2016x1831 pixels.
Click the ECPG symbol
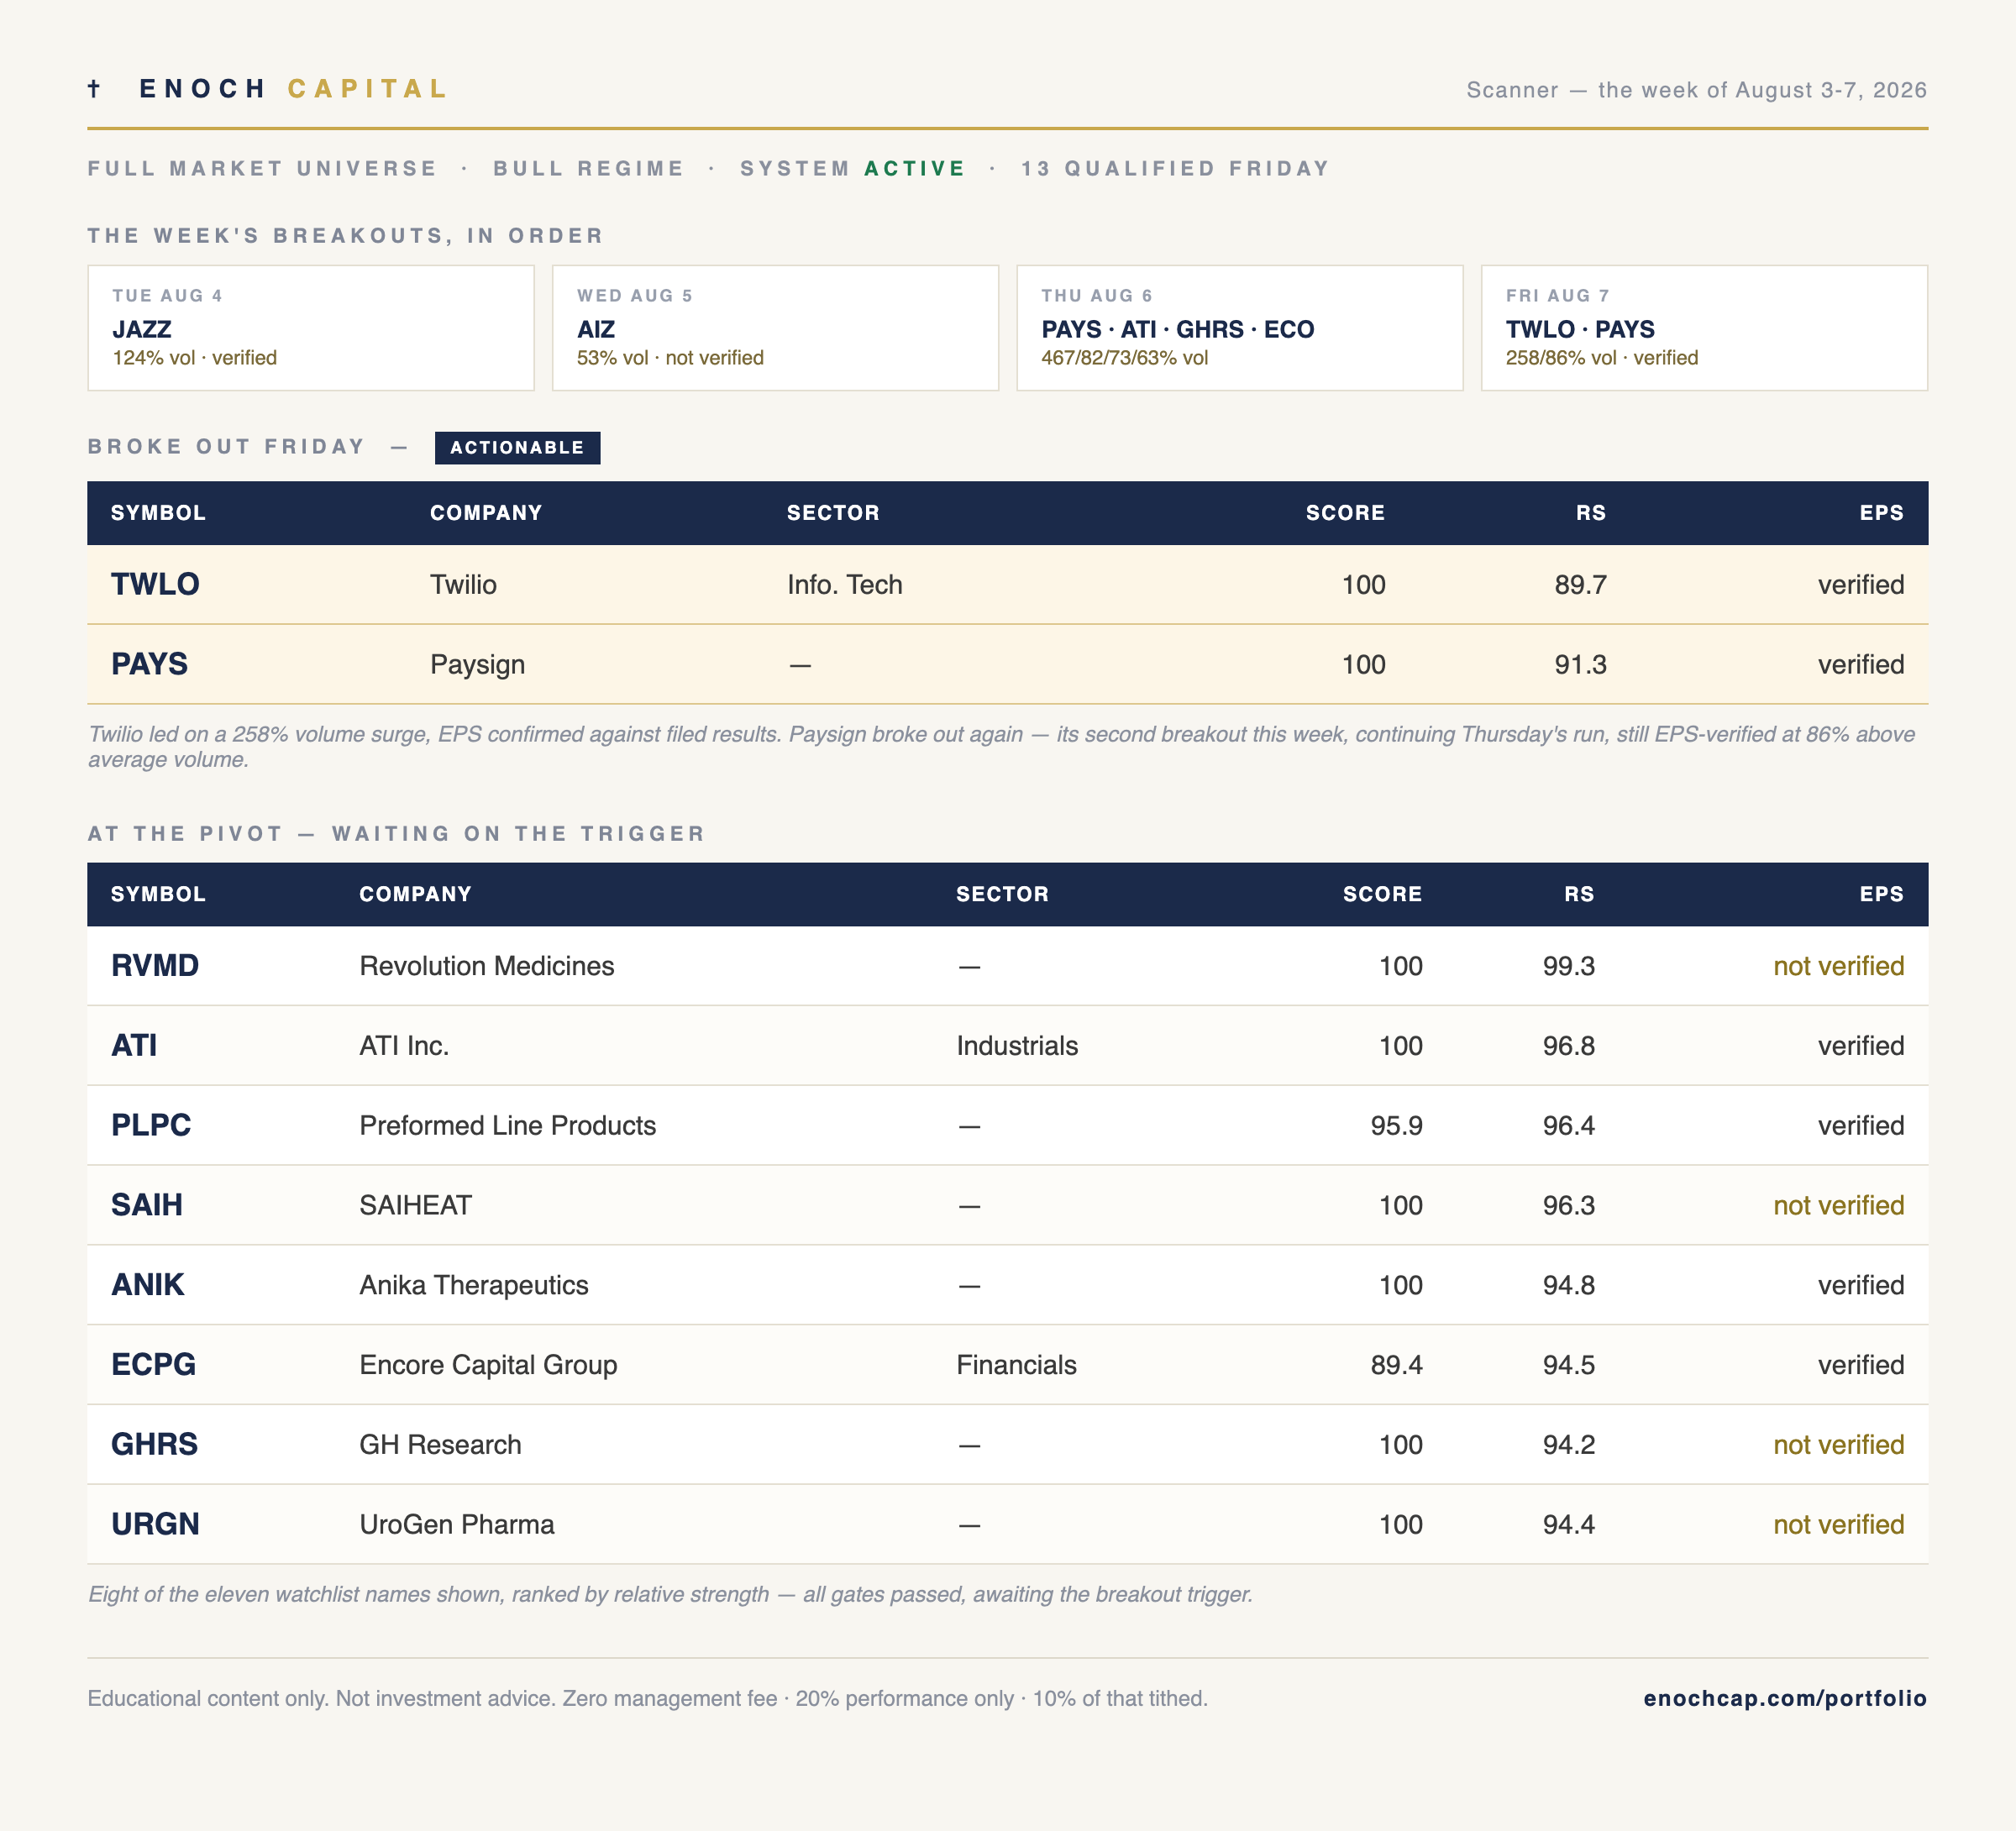point(153,1365)
